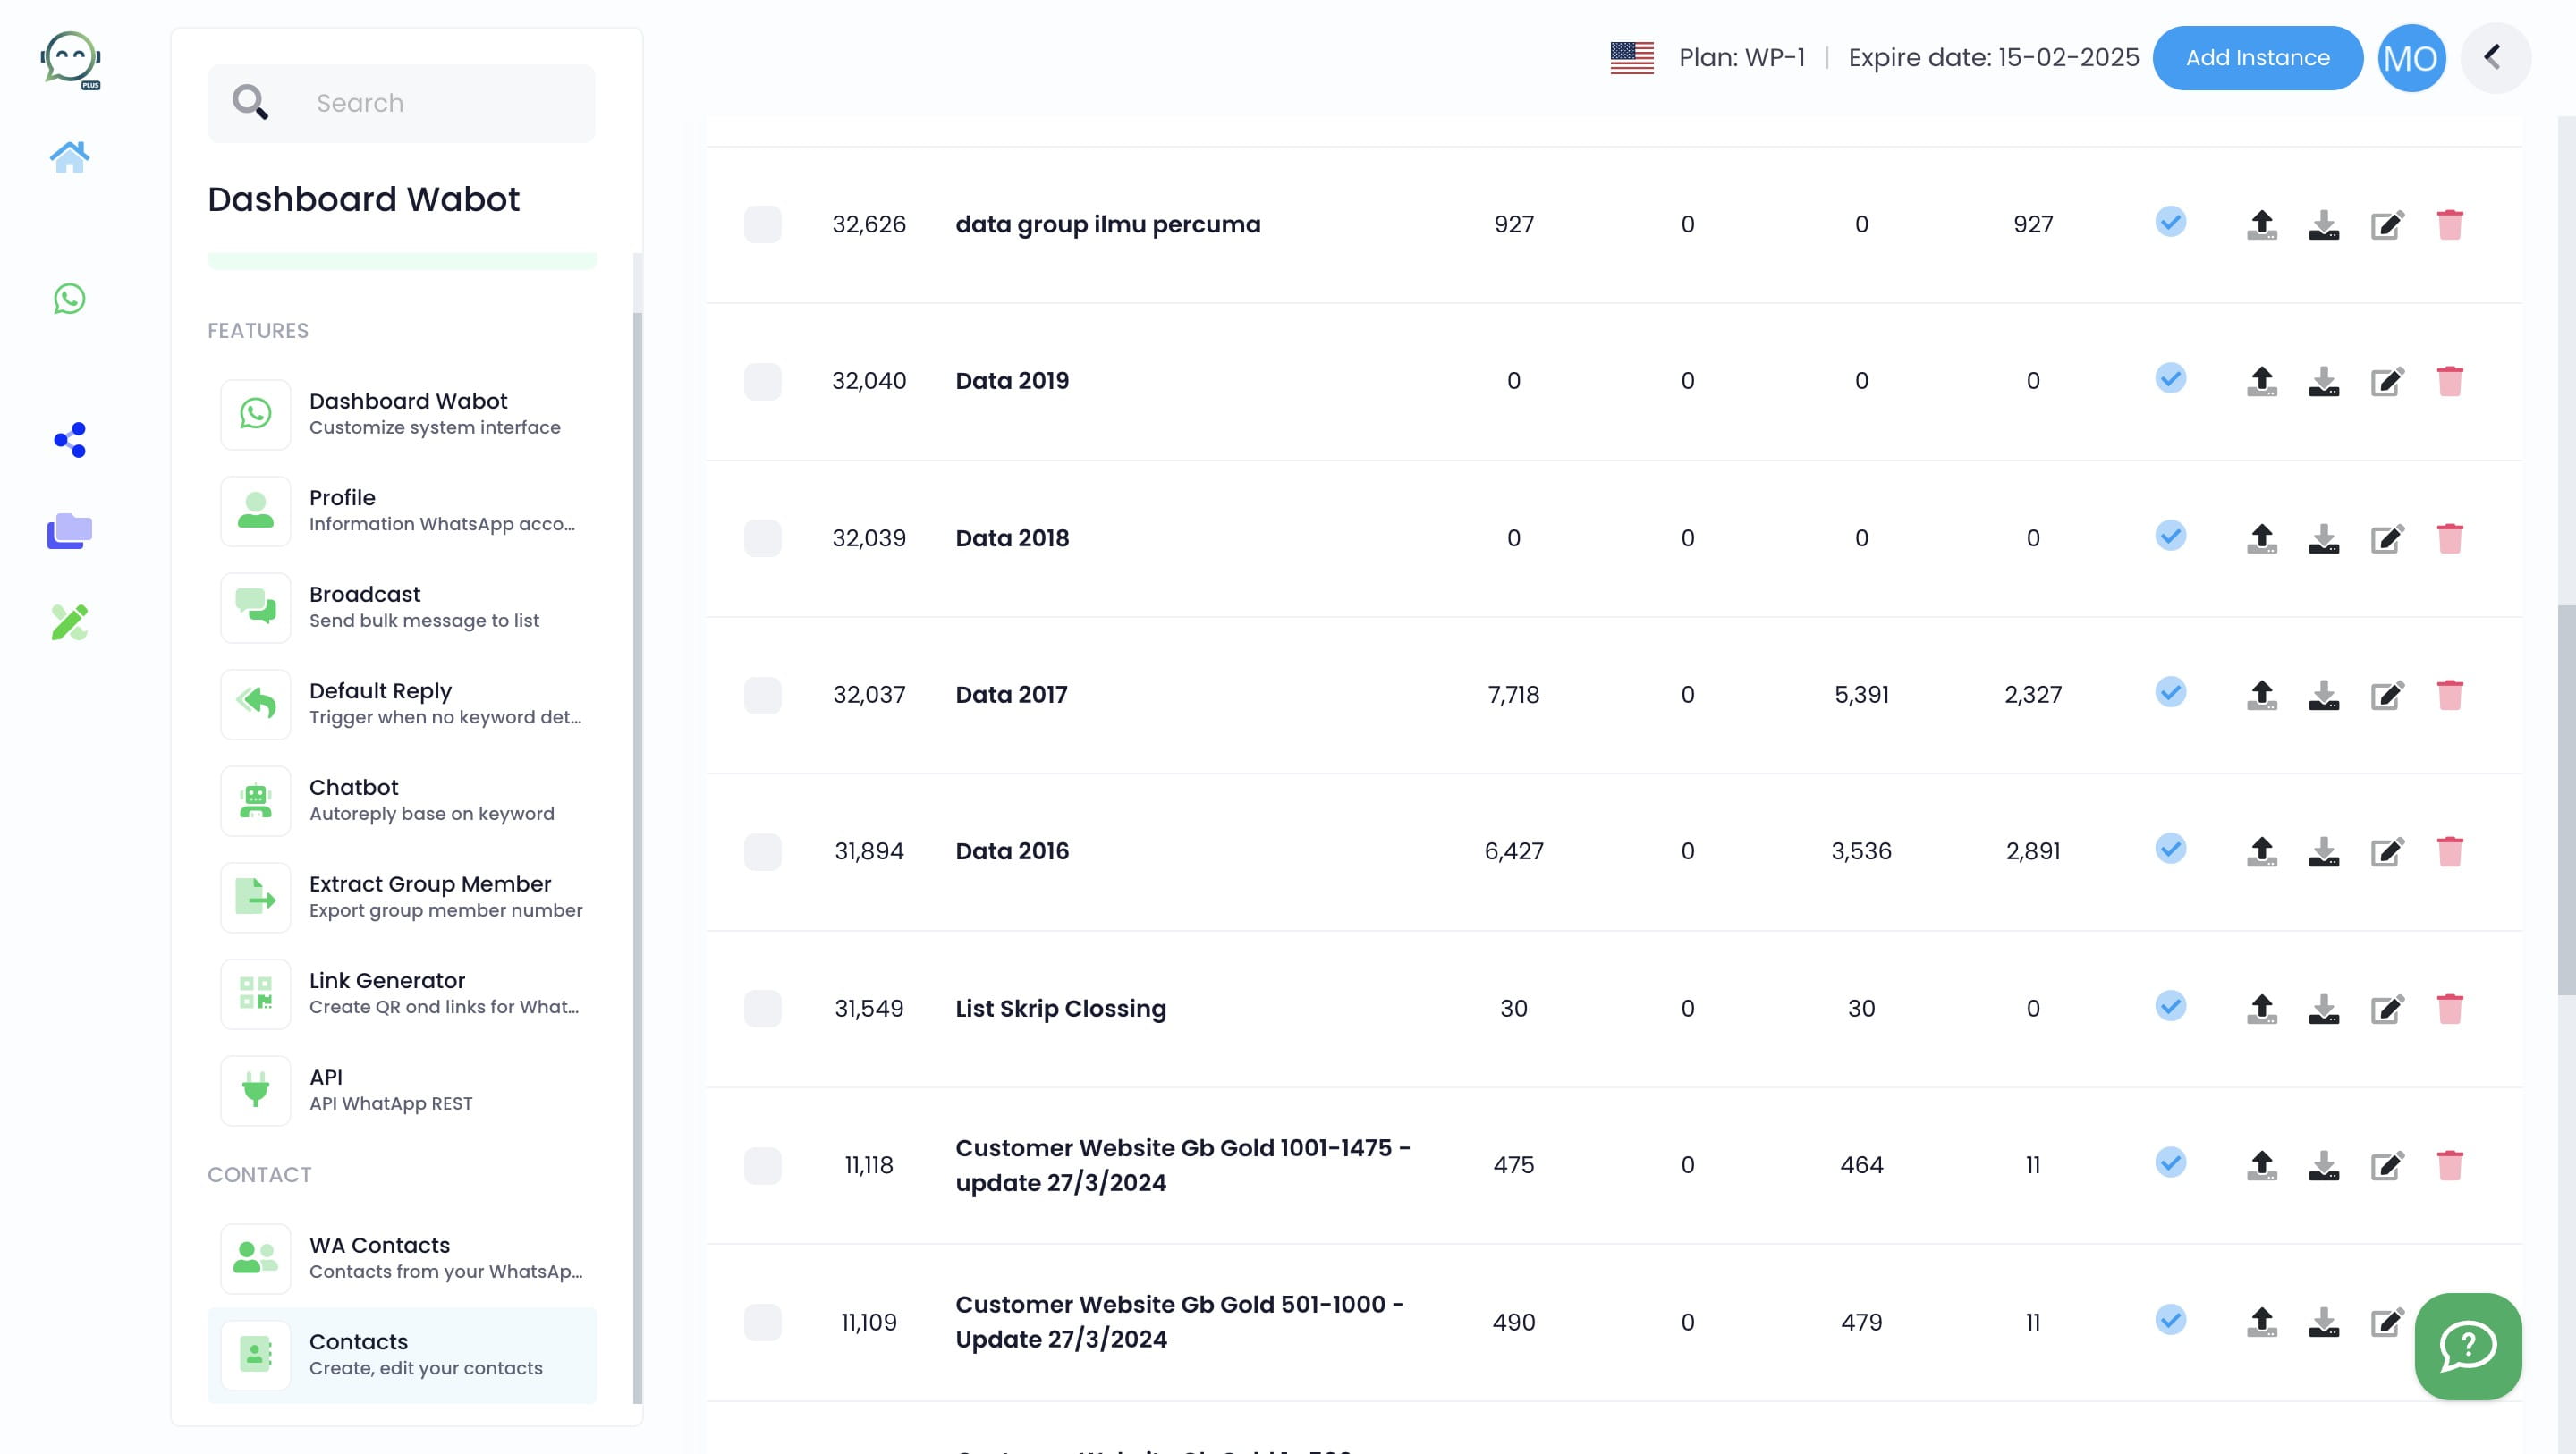Collapse the sidebar with the chevron button

pyautogui.click(x=2495, y=58)
